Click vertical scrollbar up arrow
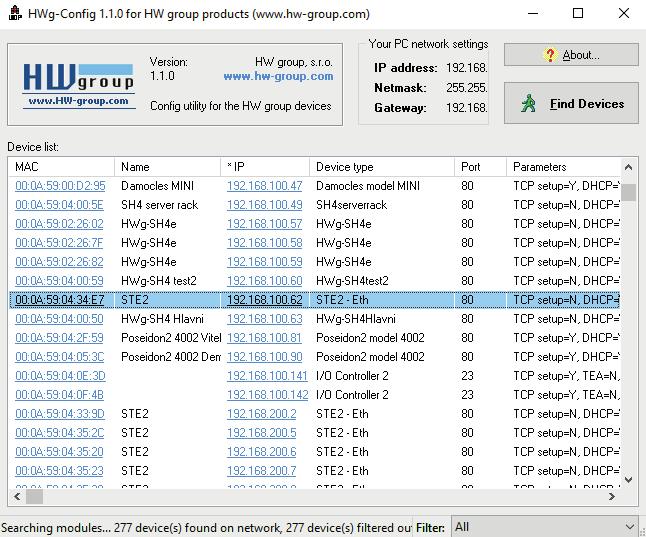The width and height of the screenshot is (646, 537). [x=629, y=167]
